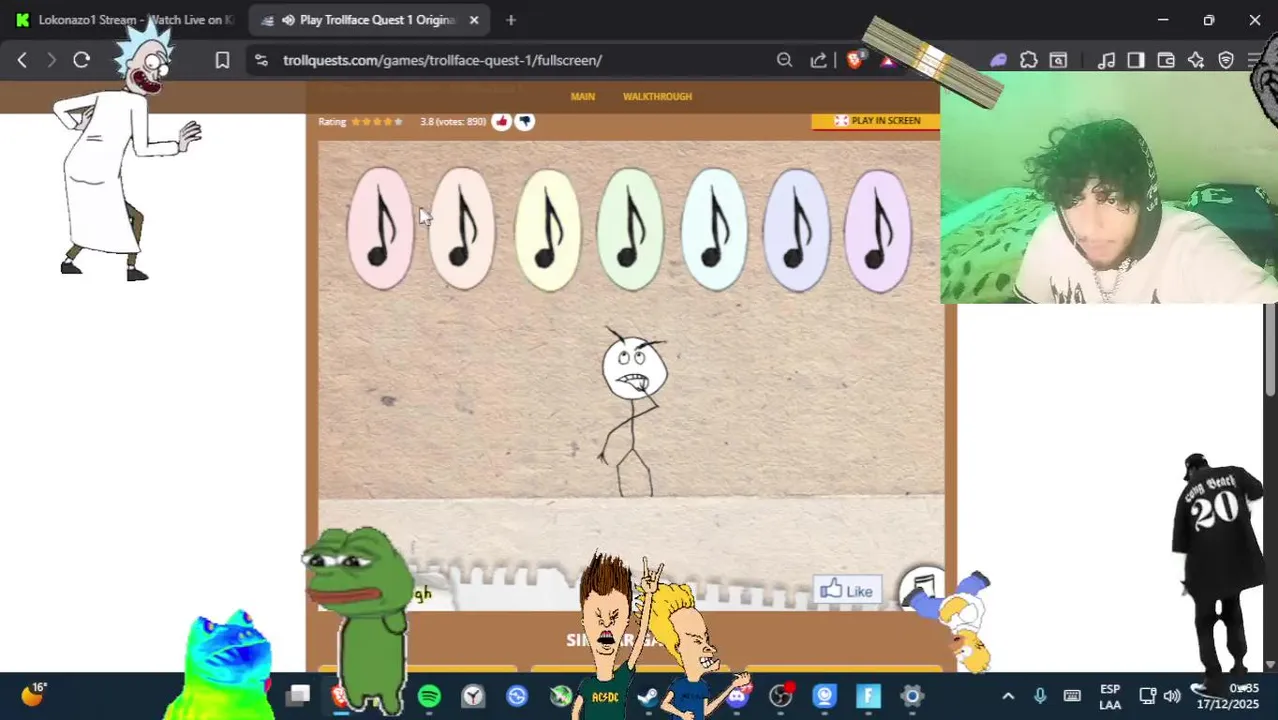Open the touch keyboard tray icon
This screenshot has width=1278, height=720.
[x=1072, y=696]
